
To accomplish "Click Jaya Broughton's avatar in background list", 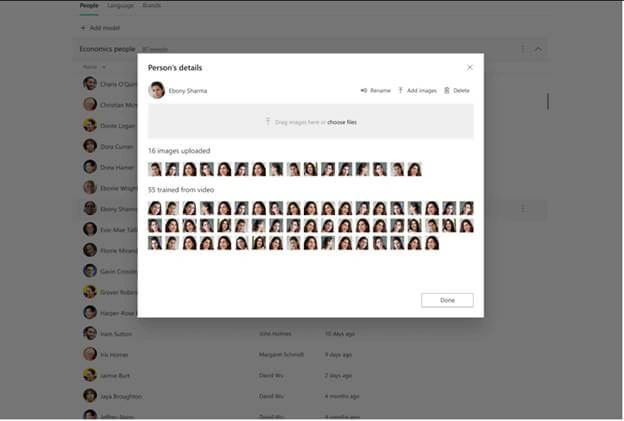I will point(90,396).
